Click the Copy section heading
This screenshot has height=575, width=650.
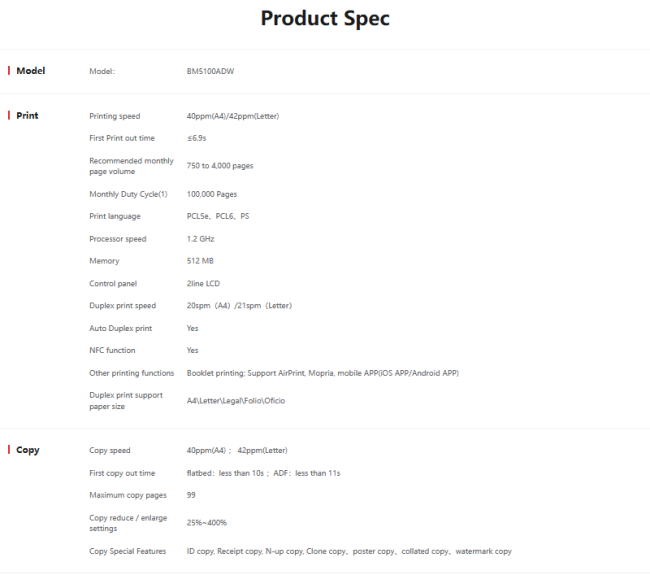click(x=28, y=450)
